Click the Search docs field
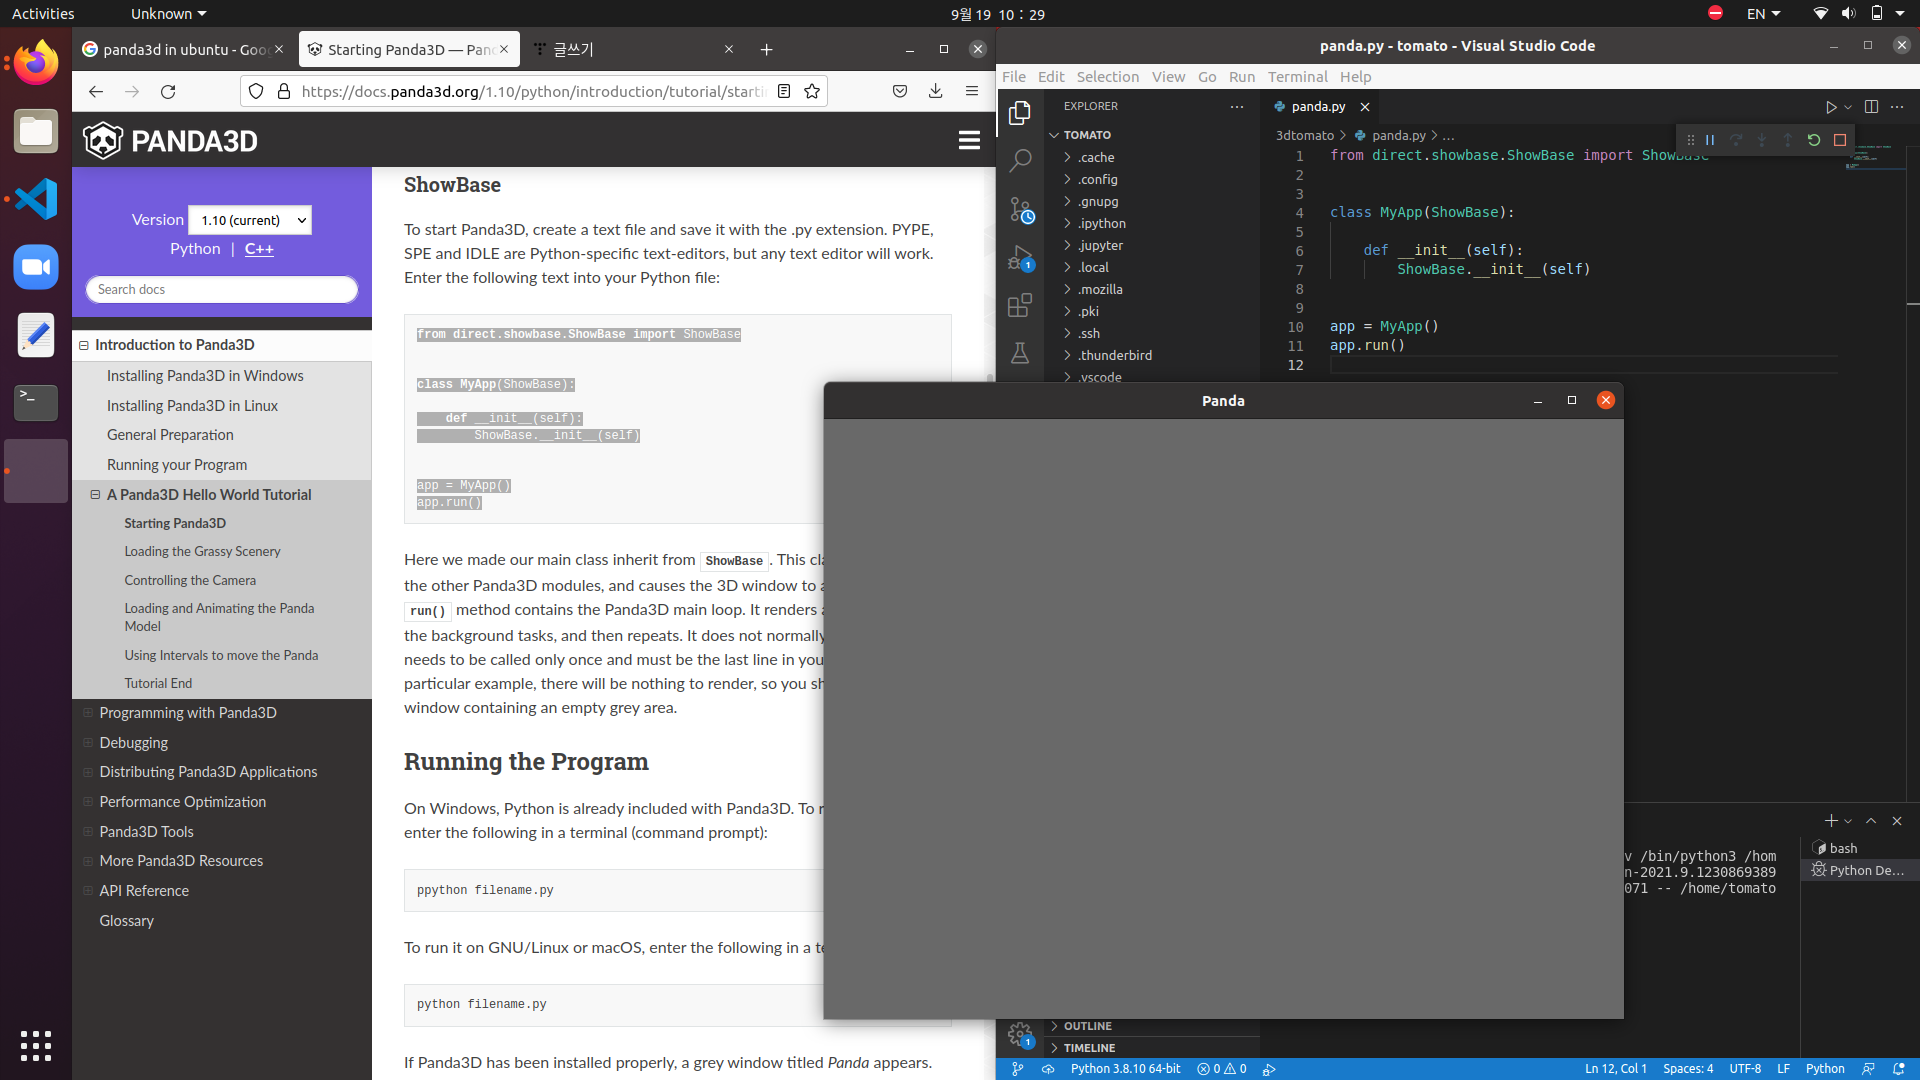The height and width of the screenshot is (1080, 1920). (x=221, y=289)
